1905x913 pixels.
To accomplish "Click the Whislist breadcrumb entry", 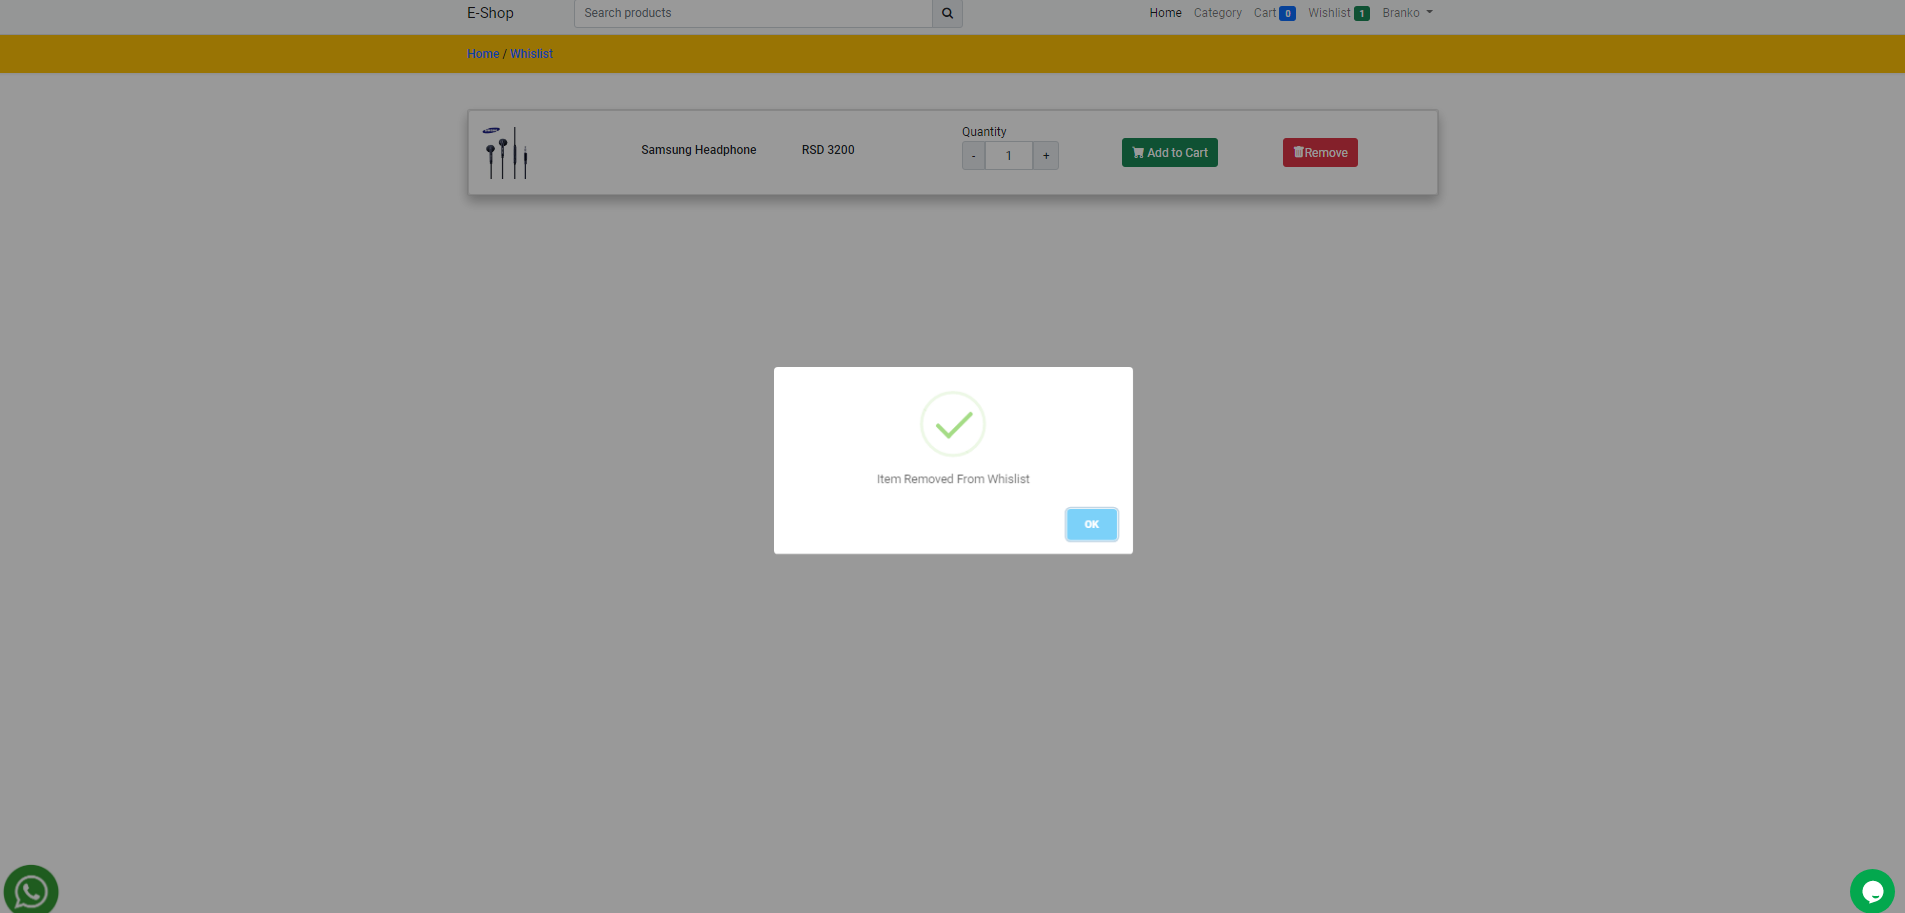I will pos(531,53).
